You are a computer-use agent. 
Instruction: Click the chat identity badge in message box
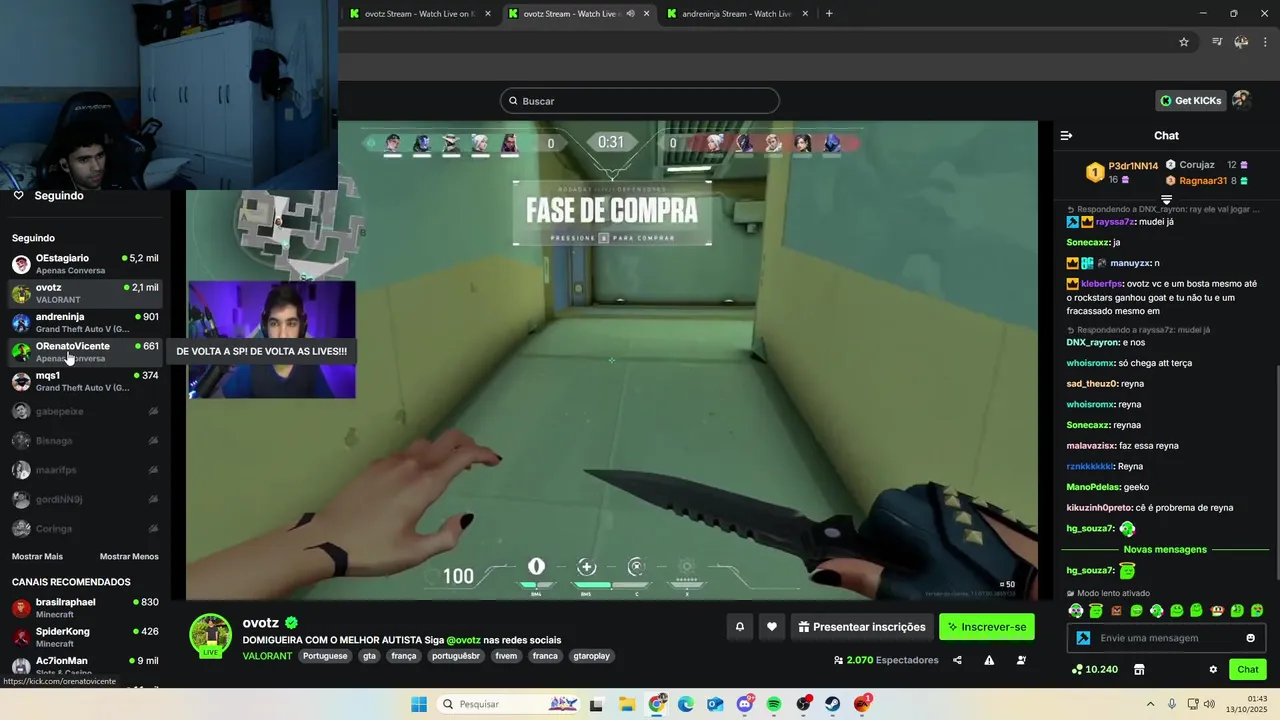point(1083,638)
